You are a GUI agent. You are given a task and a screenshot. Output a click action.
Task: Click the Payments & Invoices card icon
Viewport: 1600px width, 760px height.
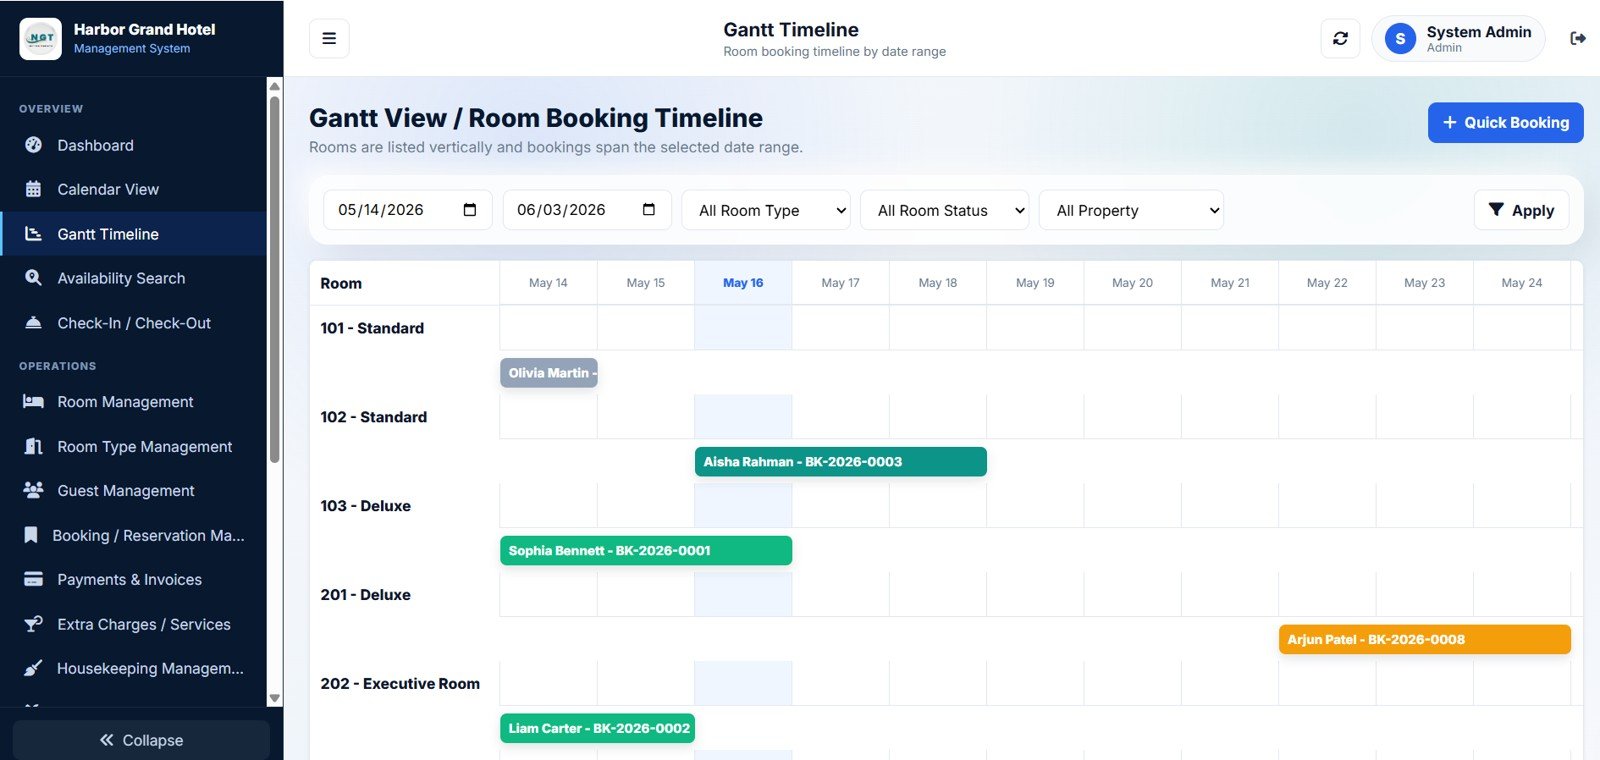33,579
